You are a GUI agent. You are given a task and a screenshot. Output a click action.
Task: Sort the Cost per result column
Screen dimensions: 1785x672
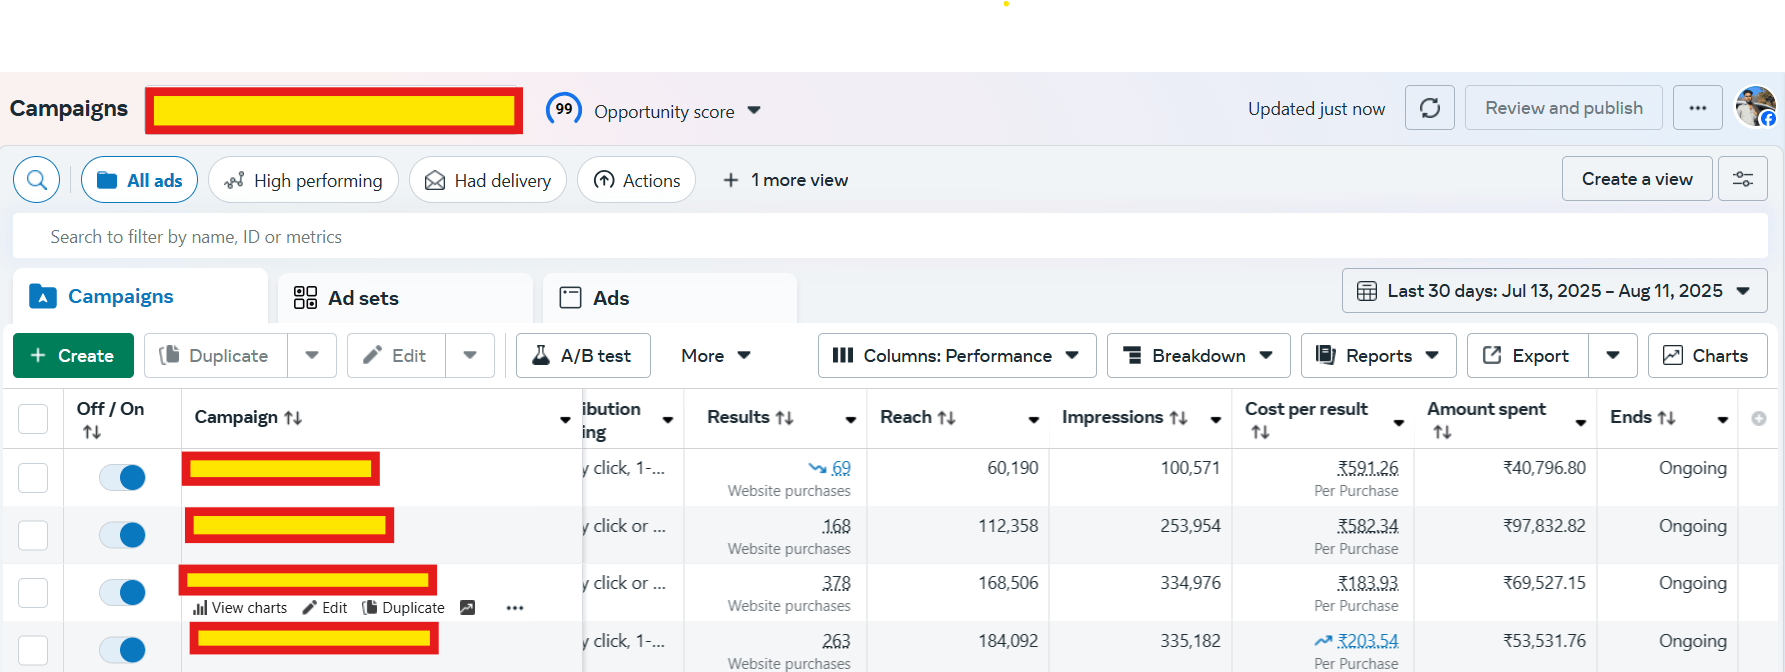point(1260,432)
